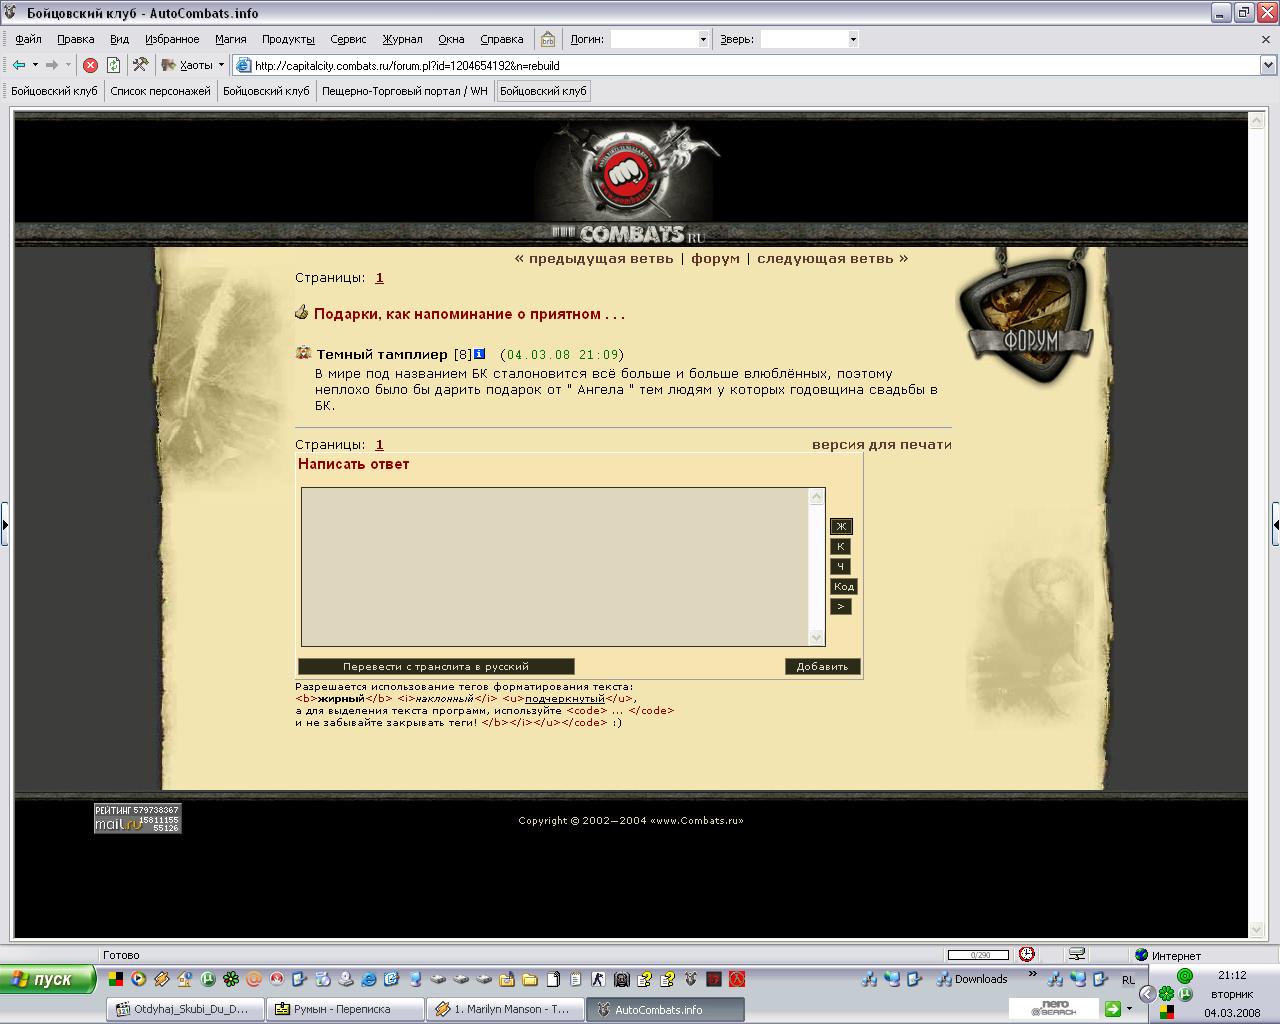The height and width of the screenshot is (1024, 1280).
Task: Click the page's vertical scrollbar down arrow
Action: click(x=1256, y=930)
